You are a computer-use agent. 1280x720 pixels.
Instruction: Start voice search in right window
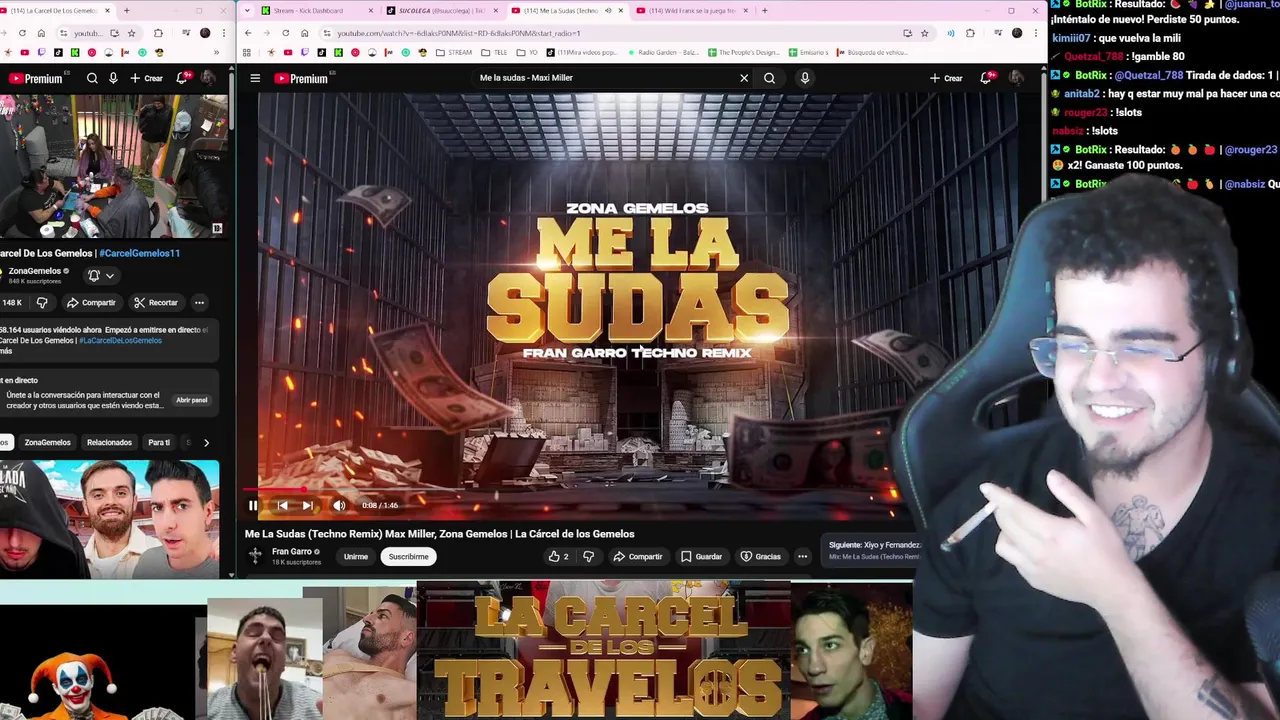tap(805, 78)
